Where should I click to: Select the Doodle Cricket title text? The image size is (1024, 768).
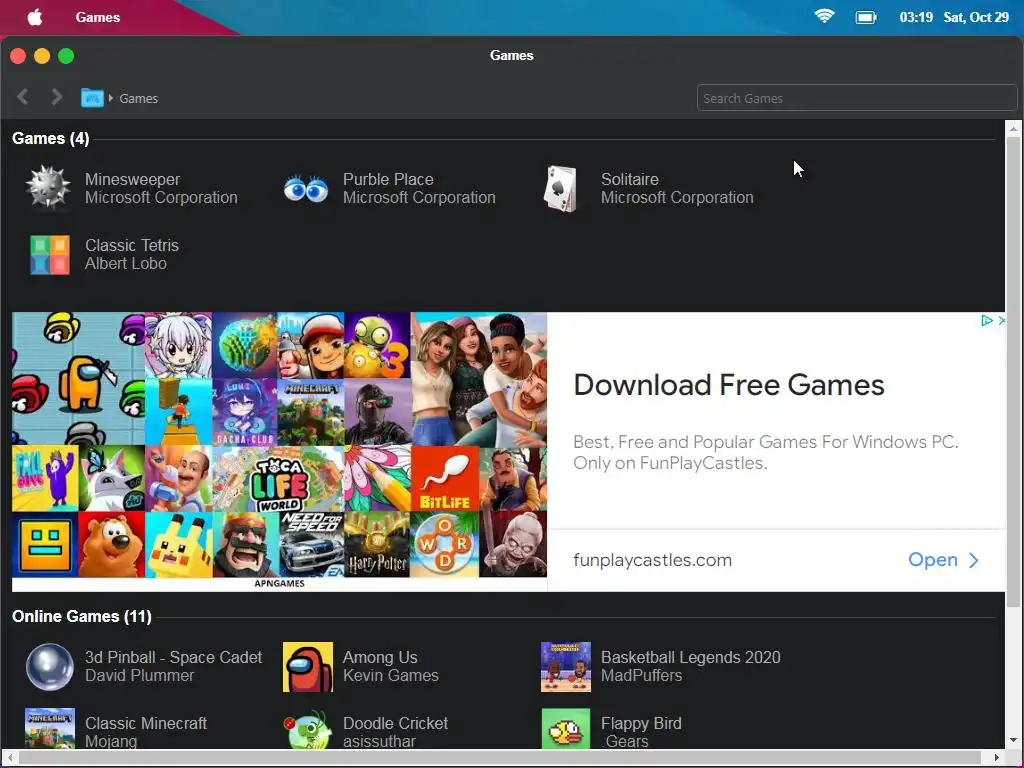tap(396, 723)
